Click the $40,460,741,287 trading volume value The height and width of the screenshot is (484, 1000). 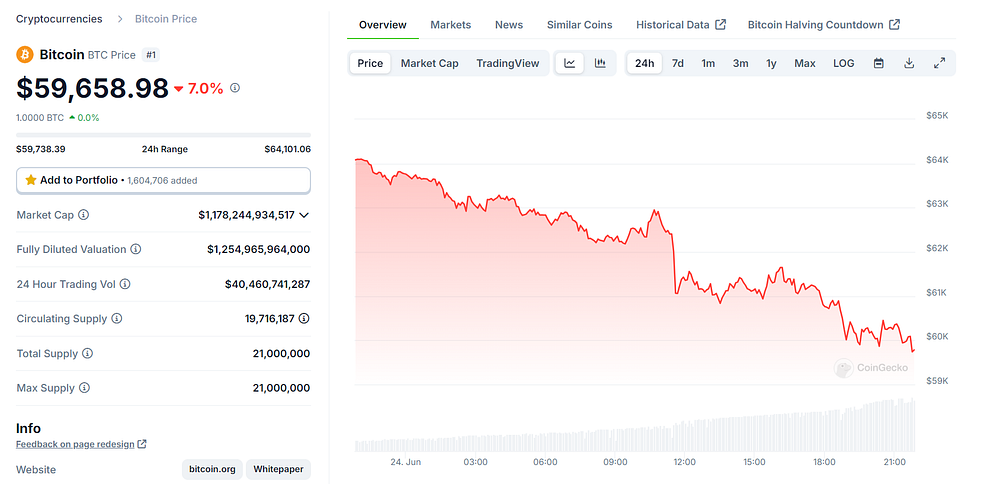[267, 284]
